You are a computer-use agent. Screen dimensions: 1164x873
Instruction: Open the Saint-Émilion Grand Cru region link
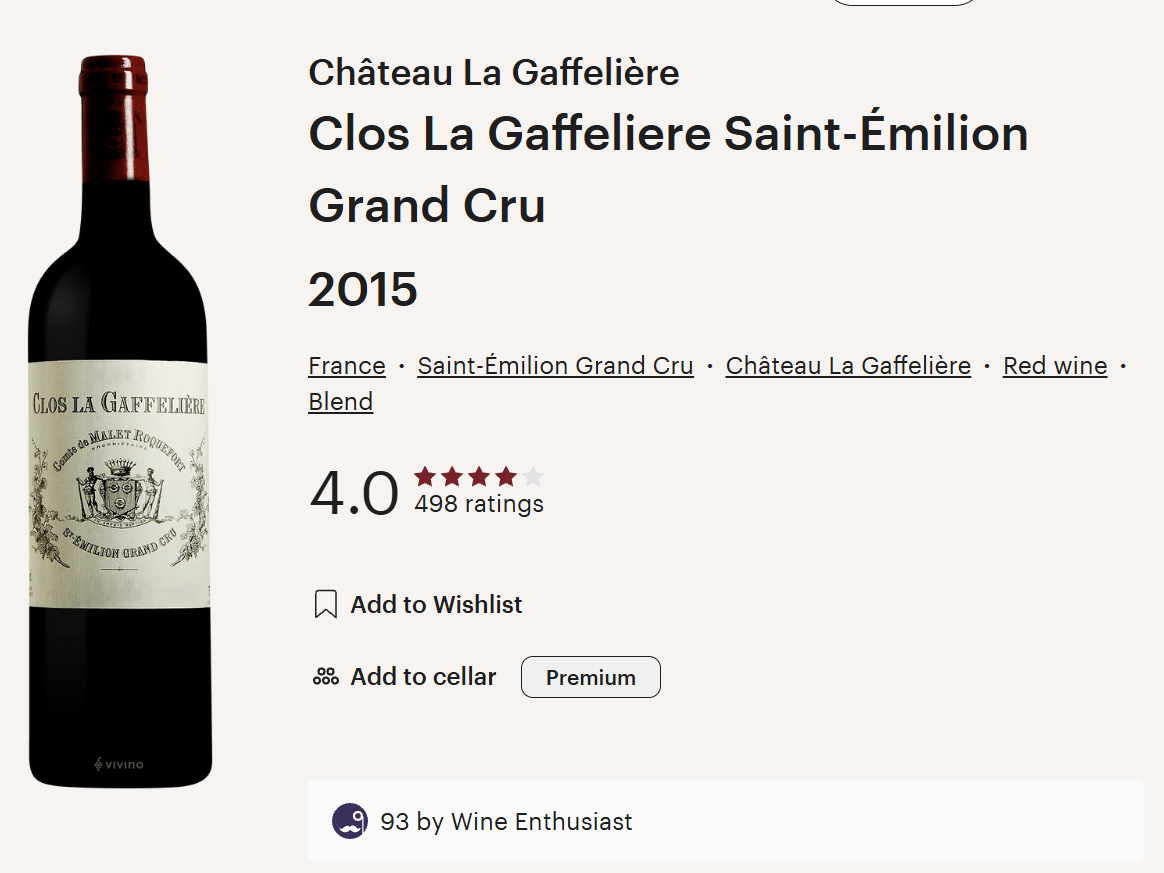point(555,366)
